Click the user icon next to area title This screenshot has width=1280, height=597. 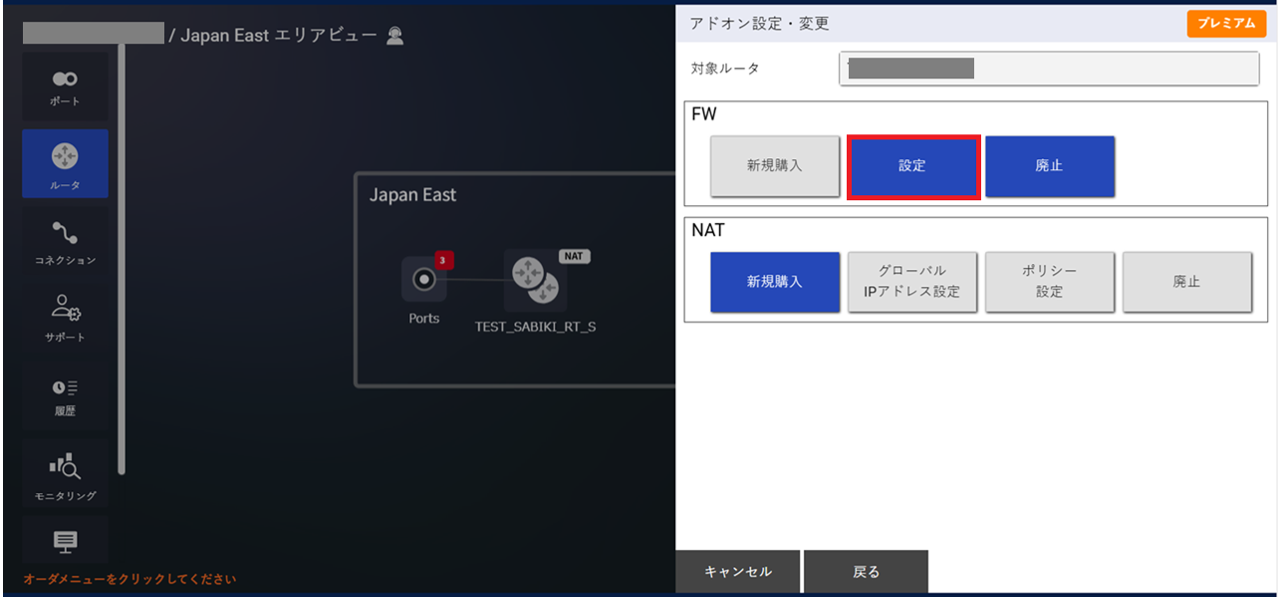[x=395, y=35]
